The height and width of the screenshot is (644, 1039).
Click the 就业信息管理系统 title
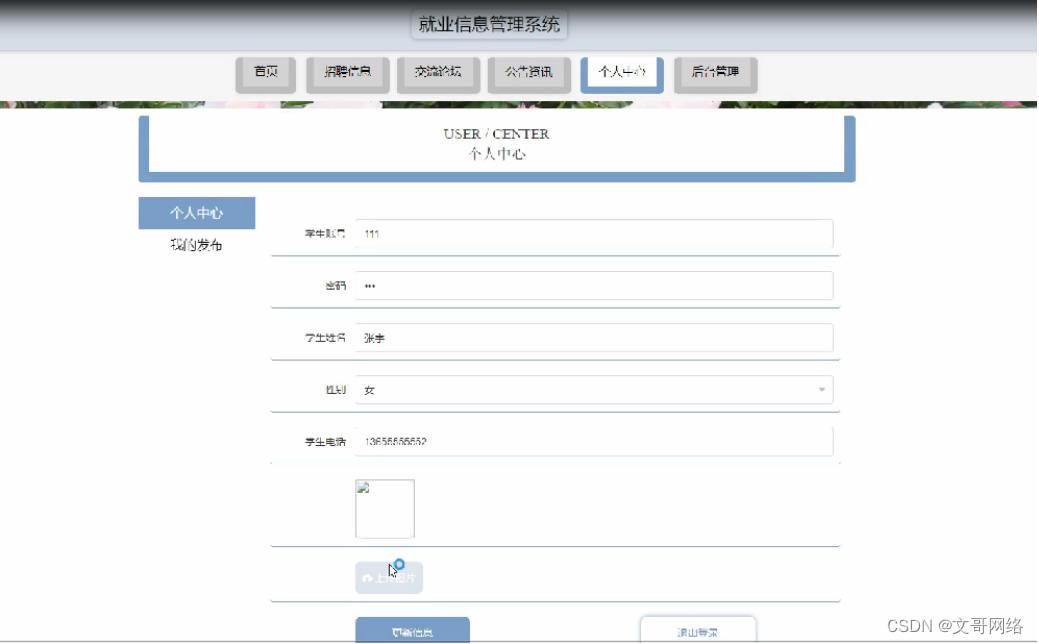[x=489, y=25]
